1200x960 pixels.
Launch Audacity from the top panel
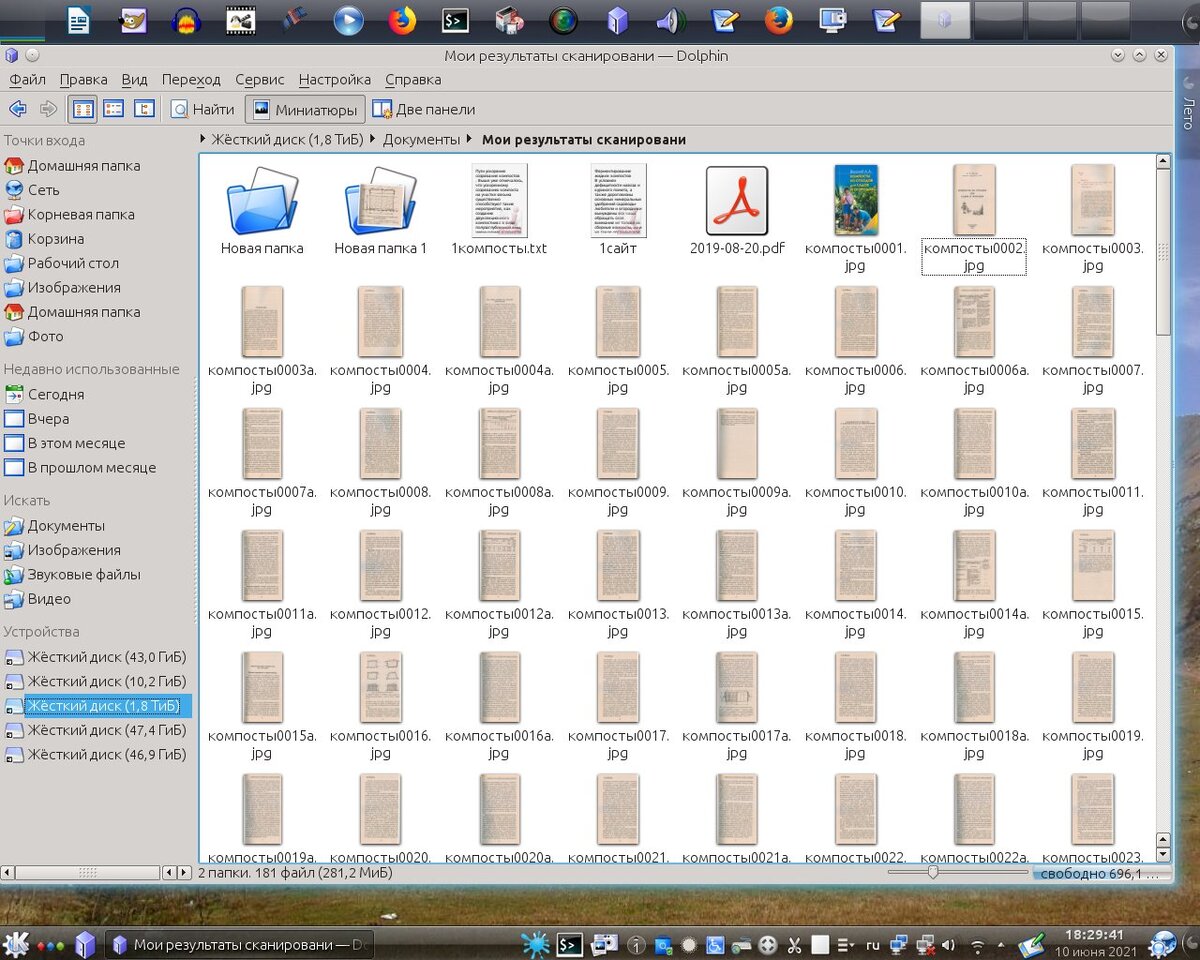186,19
